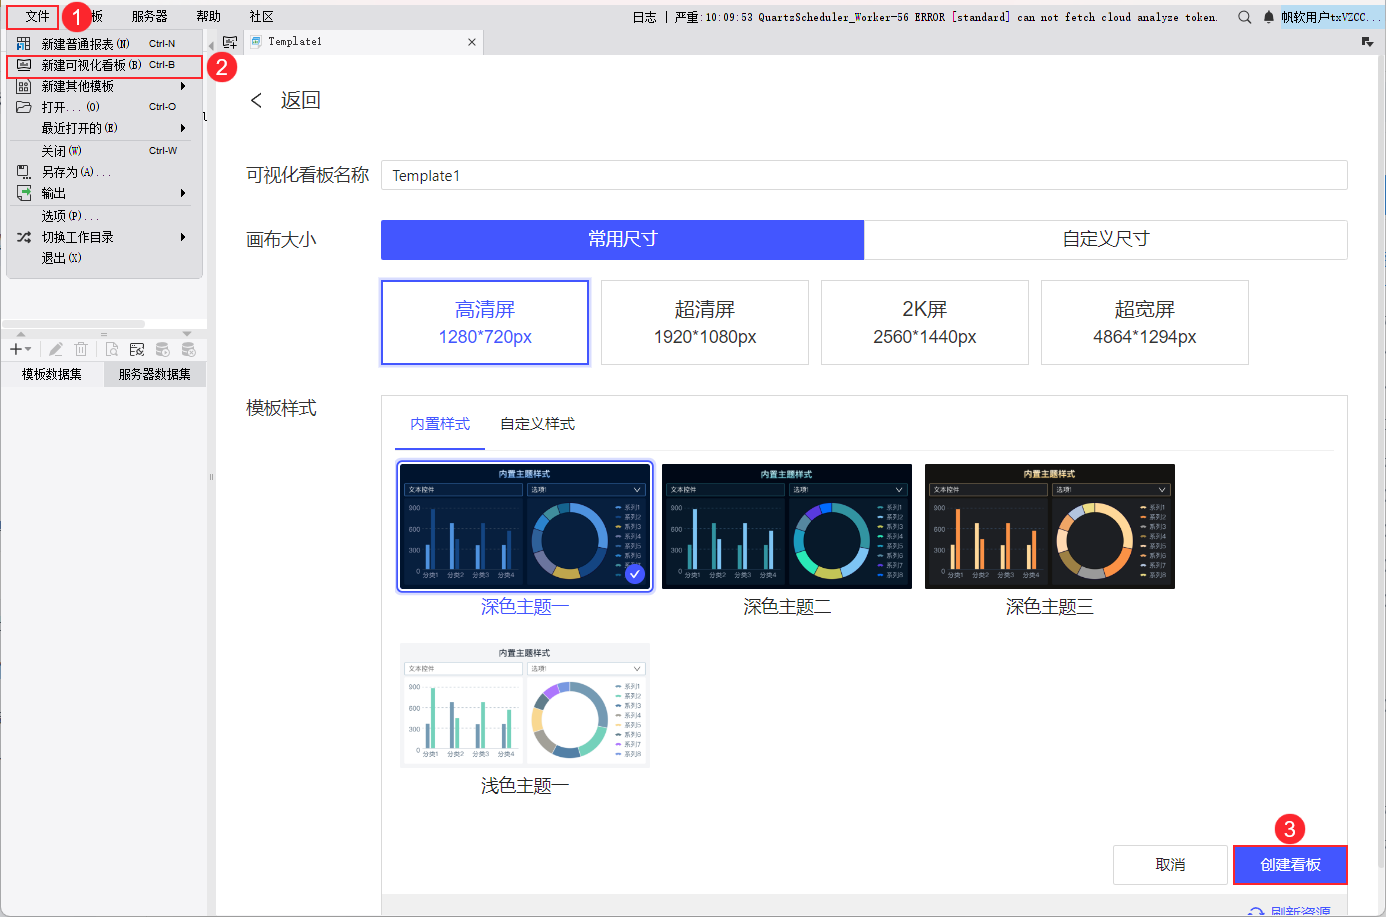Click the 取消 button
This screenshot has width=1386, height=917.
pos(1170,865)
